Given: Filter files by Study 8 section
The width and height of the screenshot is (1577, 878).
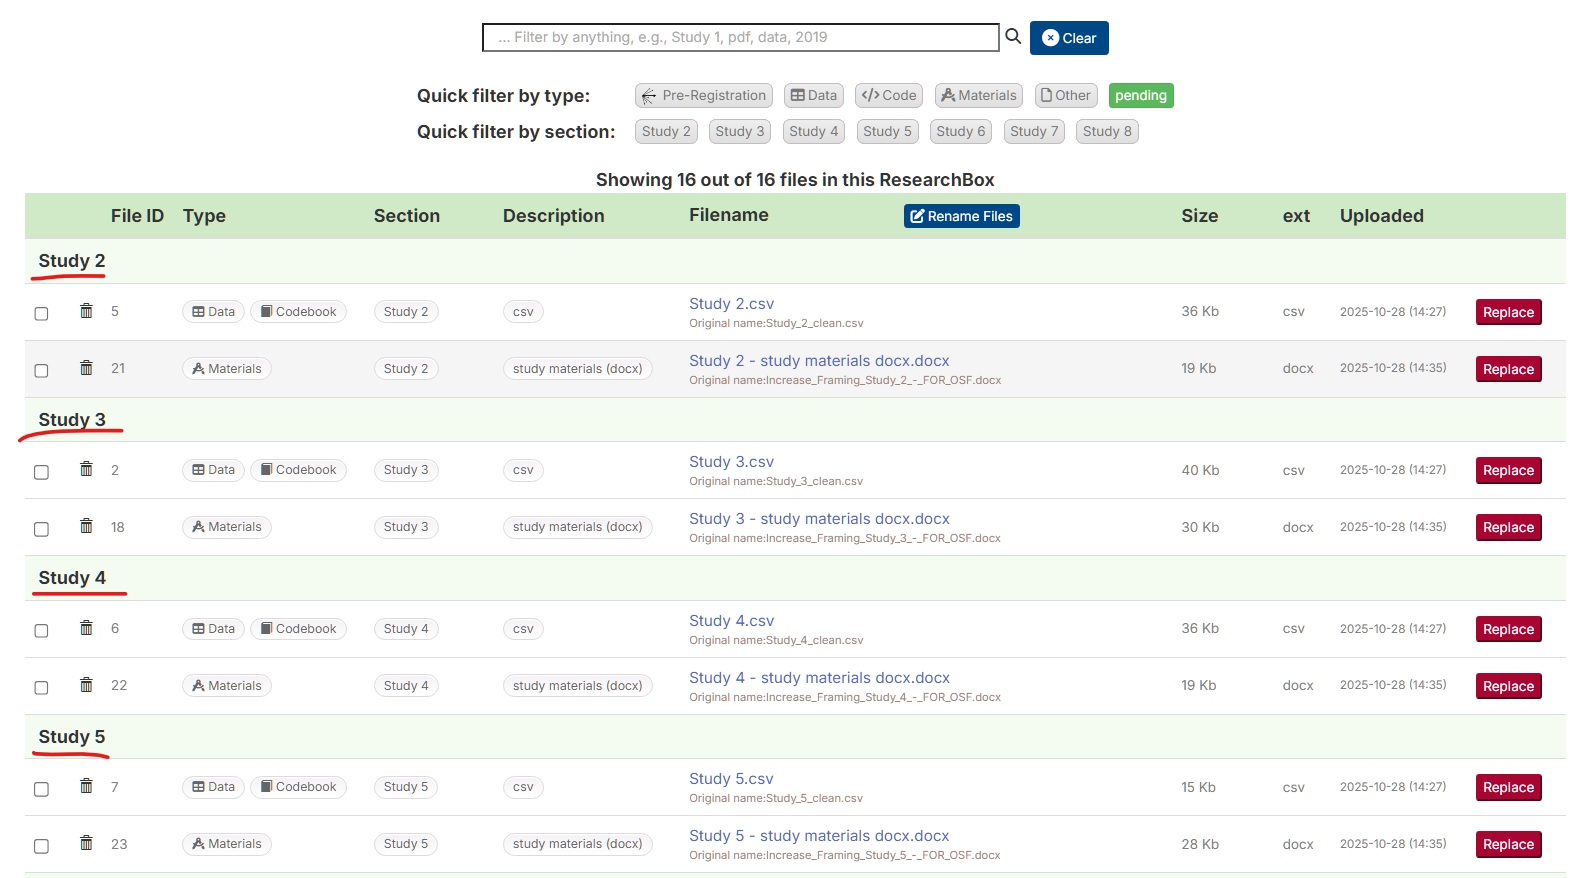Looking at the screenshot, I should coord(1106,132).
